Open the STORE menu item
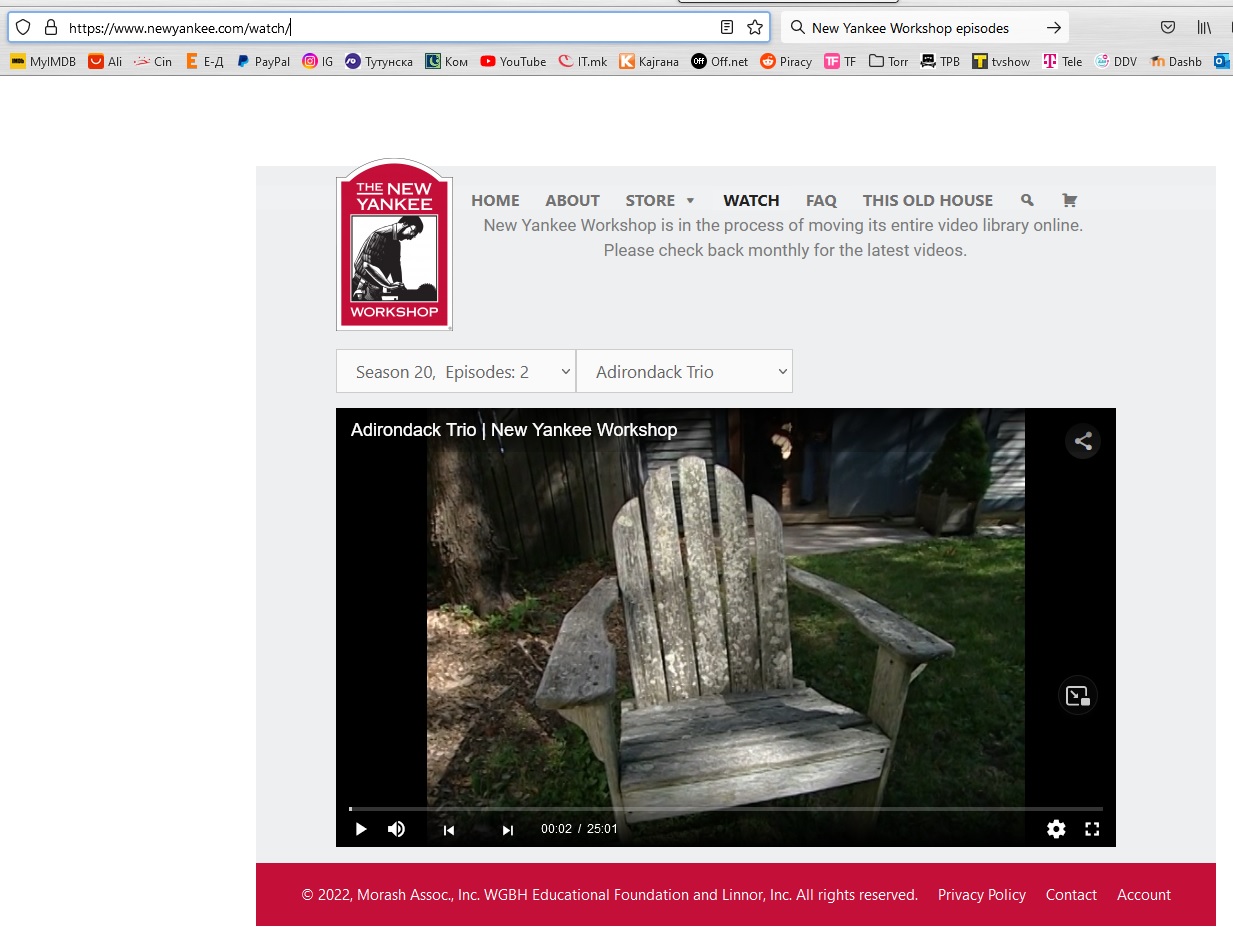Viewport: 1233px width, 942px height. (650, 200)
